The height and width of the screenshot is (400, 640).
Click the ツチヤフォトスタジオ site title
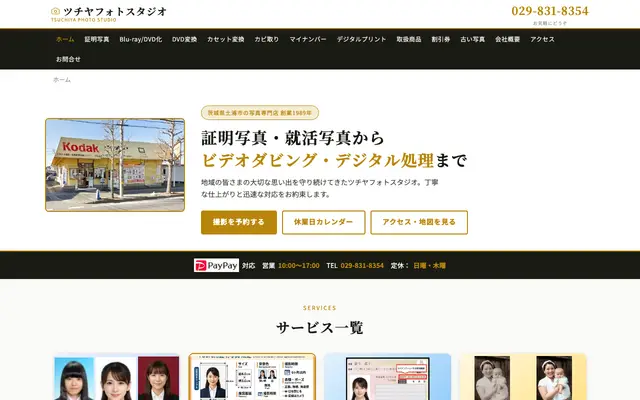[115, 11]
